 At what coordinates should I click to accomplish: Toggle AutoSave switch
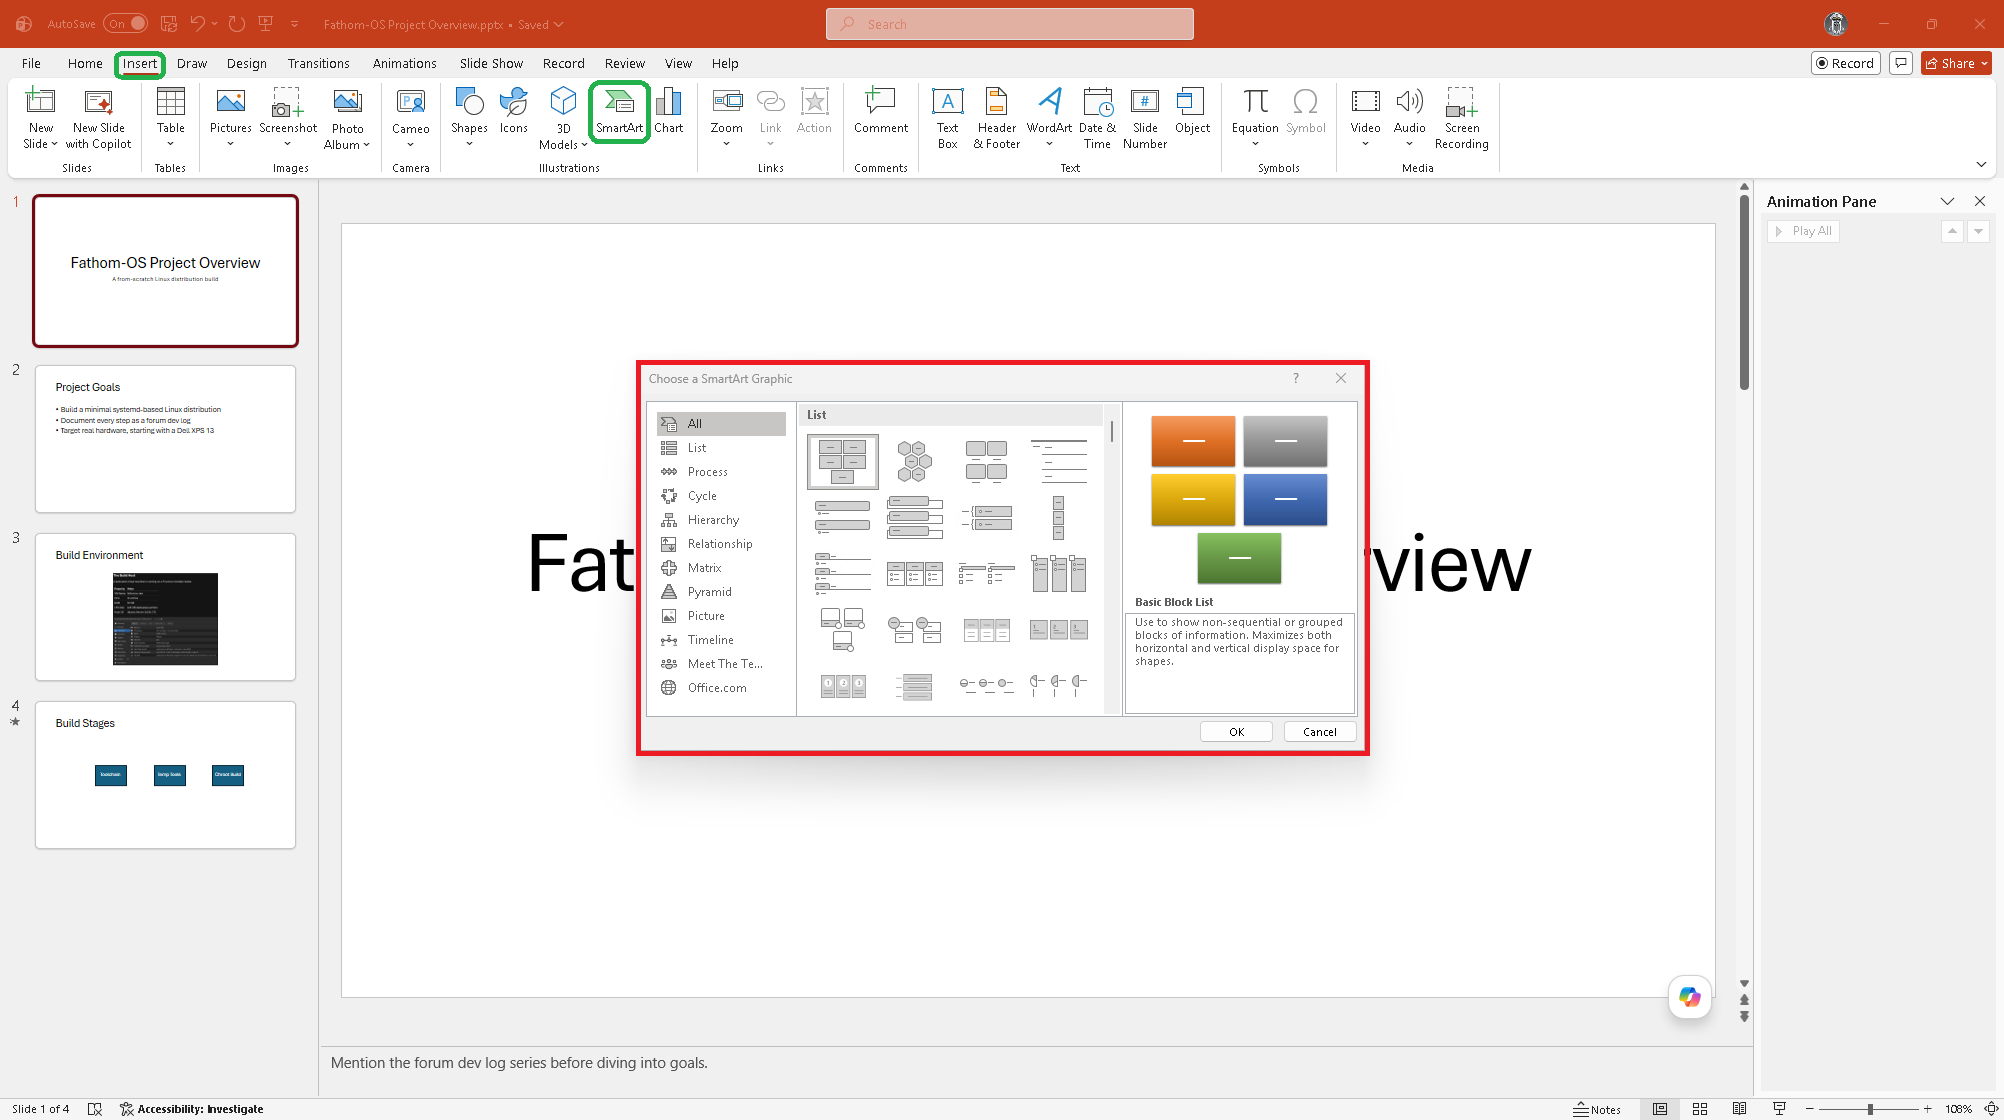pos(125,24)
